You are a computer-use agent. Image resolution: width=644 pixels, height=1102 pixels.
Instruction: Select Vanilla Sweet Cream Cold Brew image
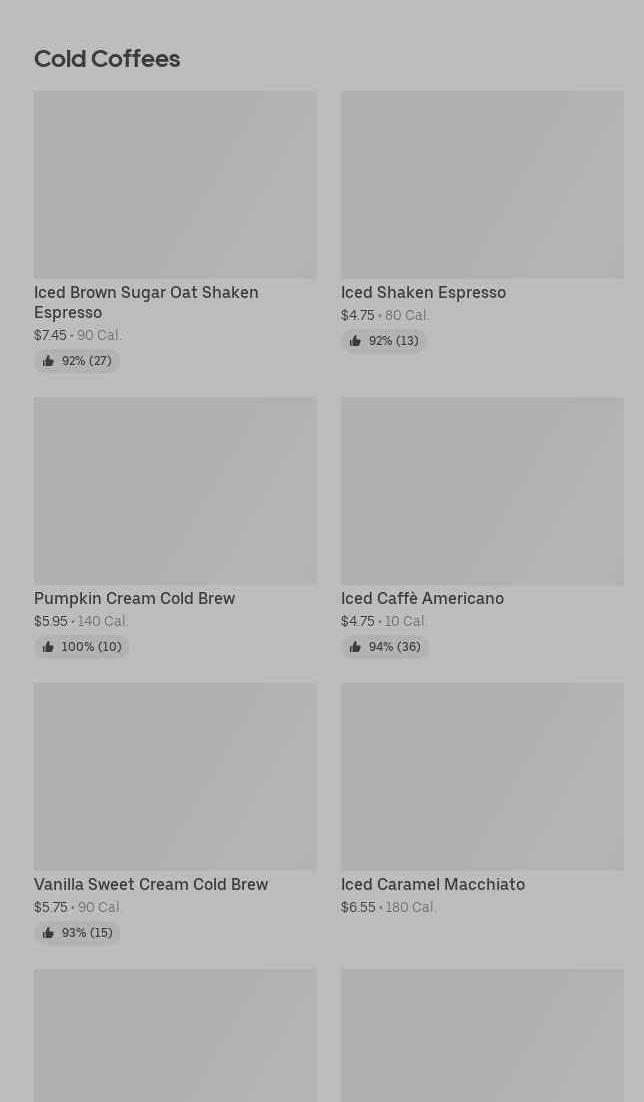coord(175,777)
